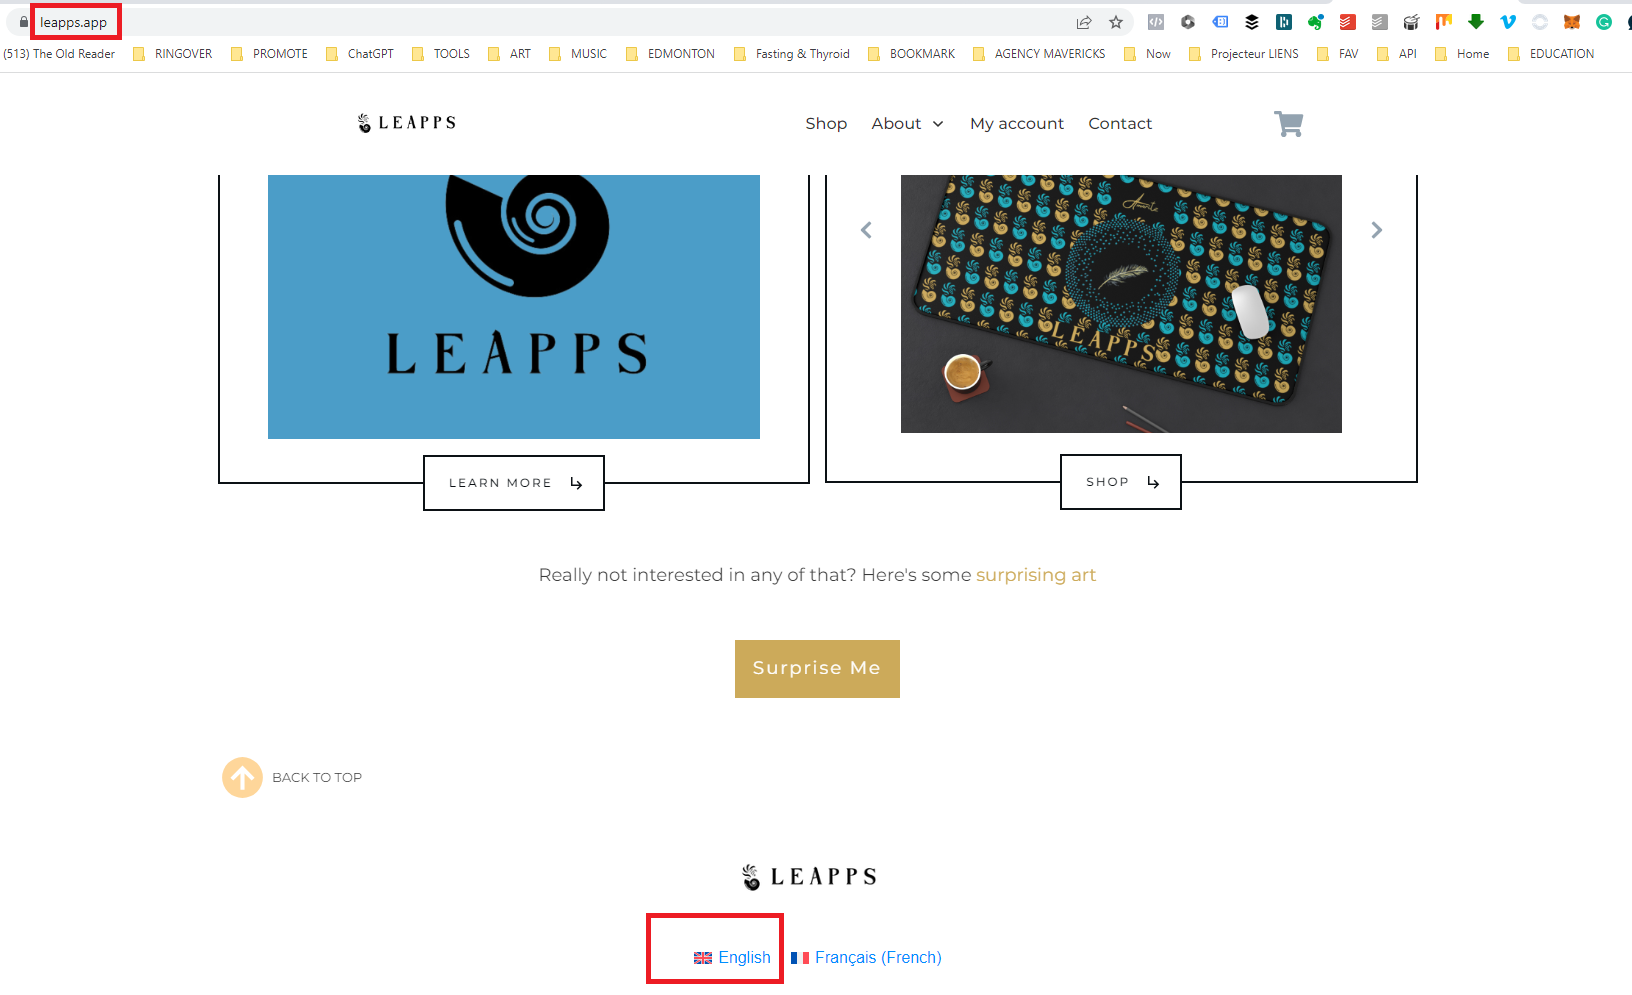
Task: Show next product with right carousel arrow
Action: (x=1377, y=230)
